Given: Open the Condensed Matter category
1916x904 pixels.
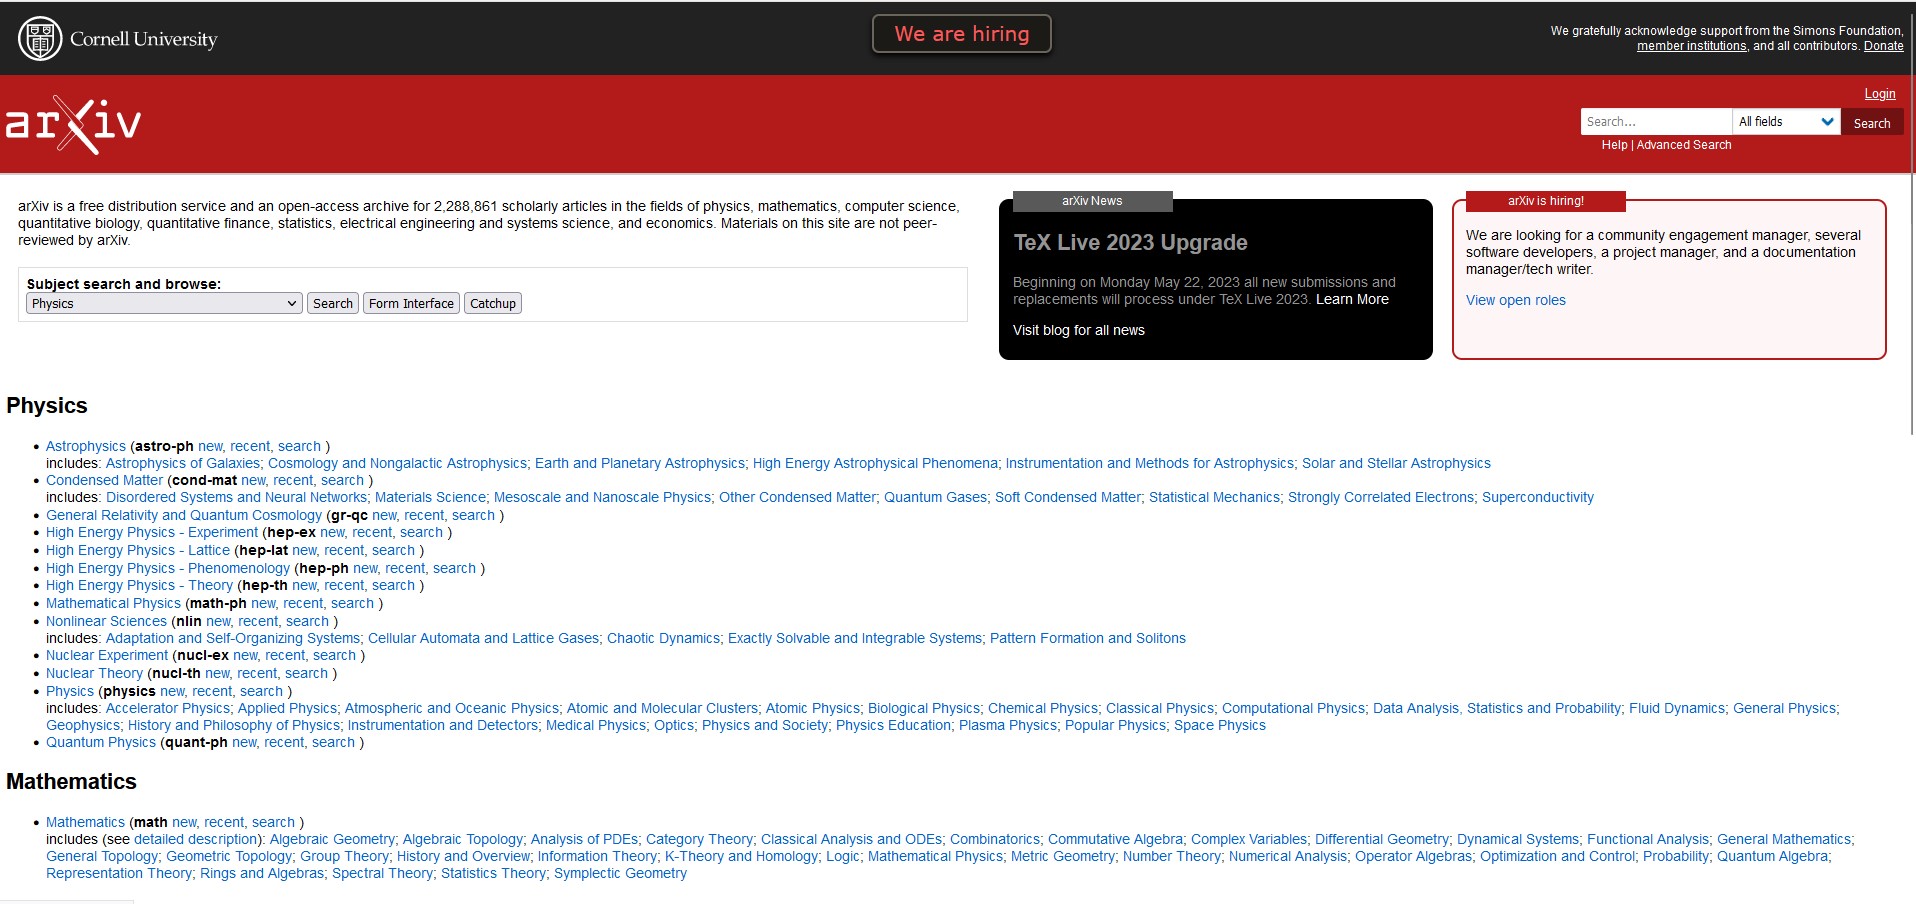Looking at the screenshot, I should point(104,481).
